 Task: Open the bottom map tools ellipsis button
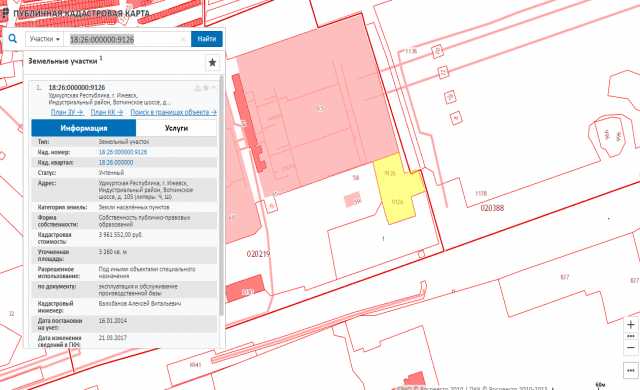pyautogui.click(x=631, y=370)
